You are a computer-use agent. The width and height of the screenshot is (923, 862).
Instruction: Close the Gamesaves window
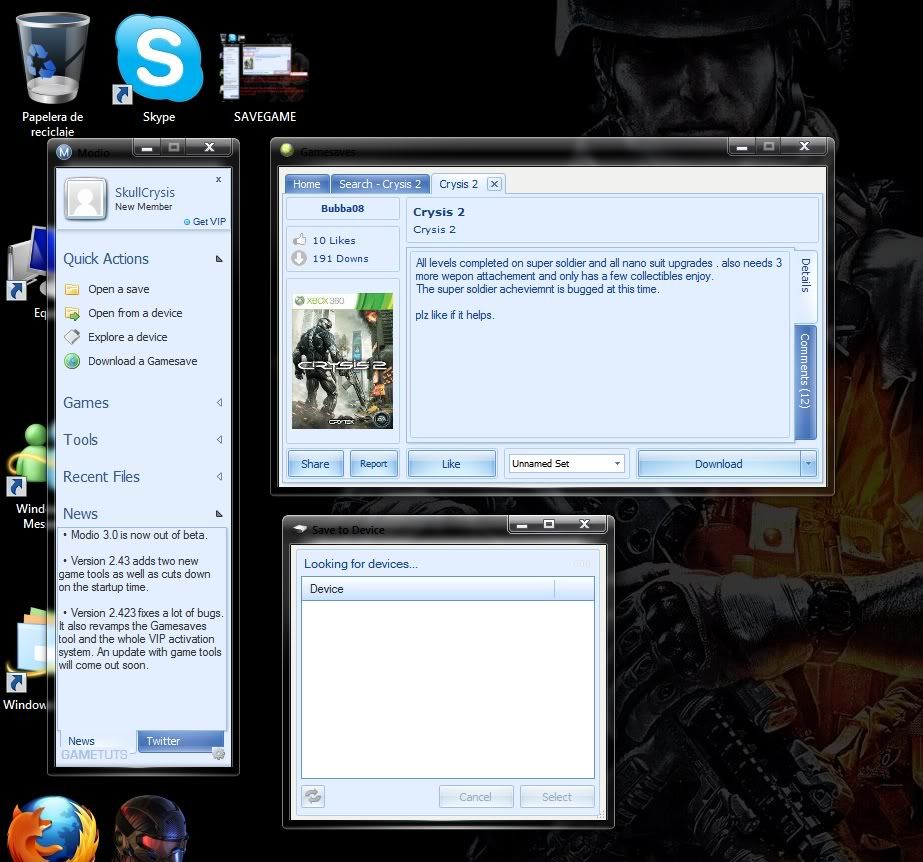pos(805,146)
